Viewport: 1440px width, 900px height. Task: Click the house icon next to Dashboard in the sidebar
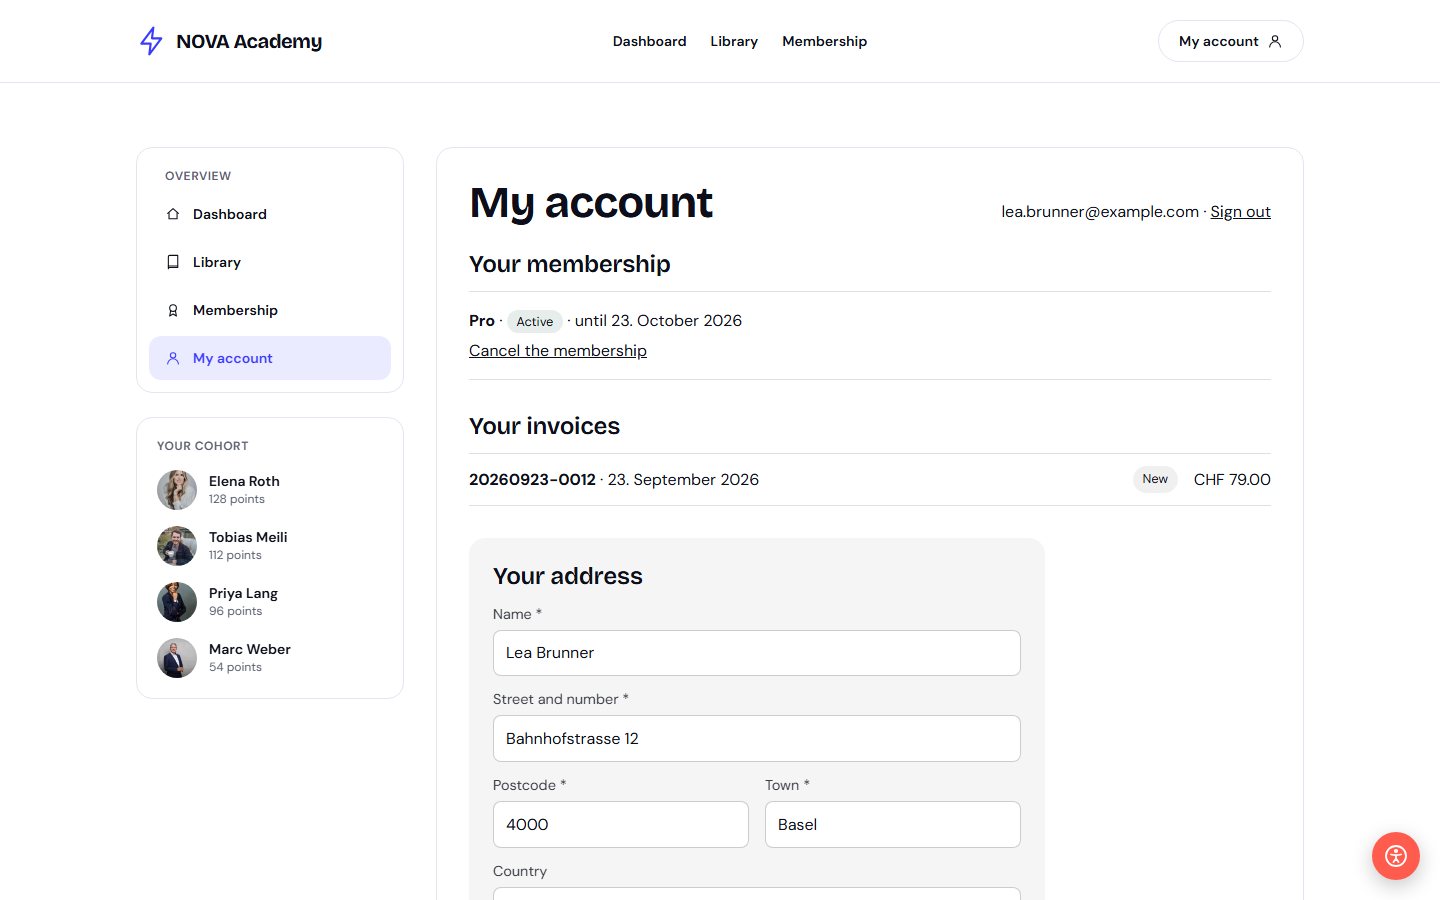[x=173, y=214]
